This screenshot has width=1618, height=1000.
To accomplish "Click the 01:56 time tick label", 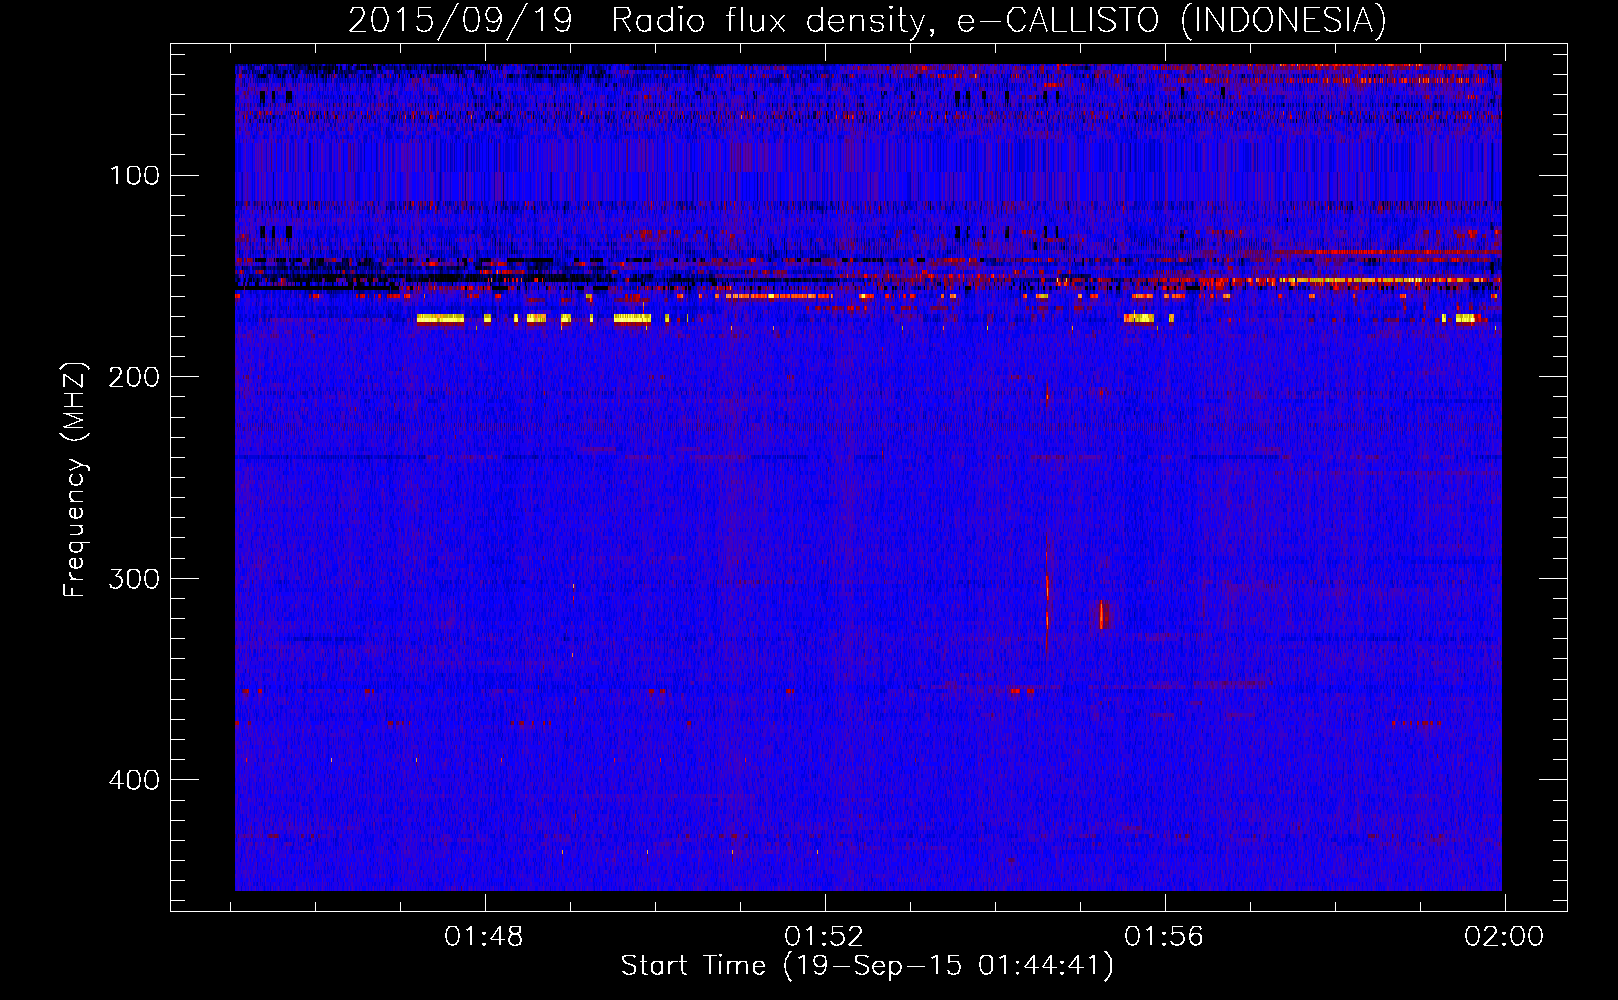I will pos(1164,937).
